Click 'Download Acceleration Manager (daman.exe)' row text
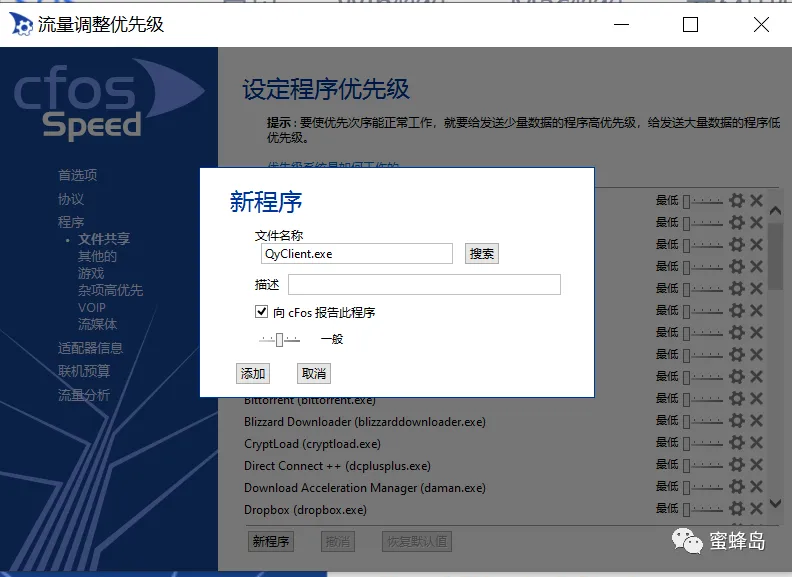 click(365, 488)
